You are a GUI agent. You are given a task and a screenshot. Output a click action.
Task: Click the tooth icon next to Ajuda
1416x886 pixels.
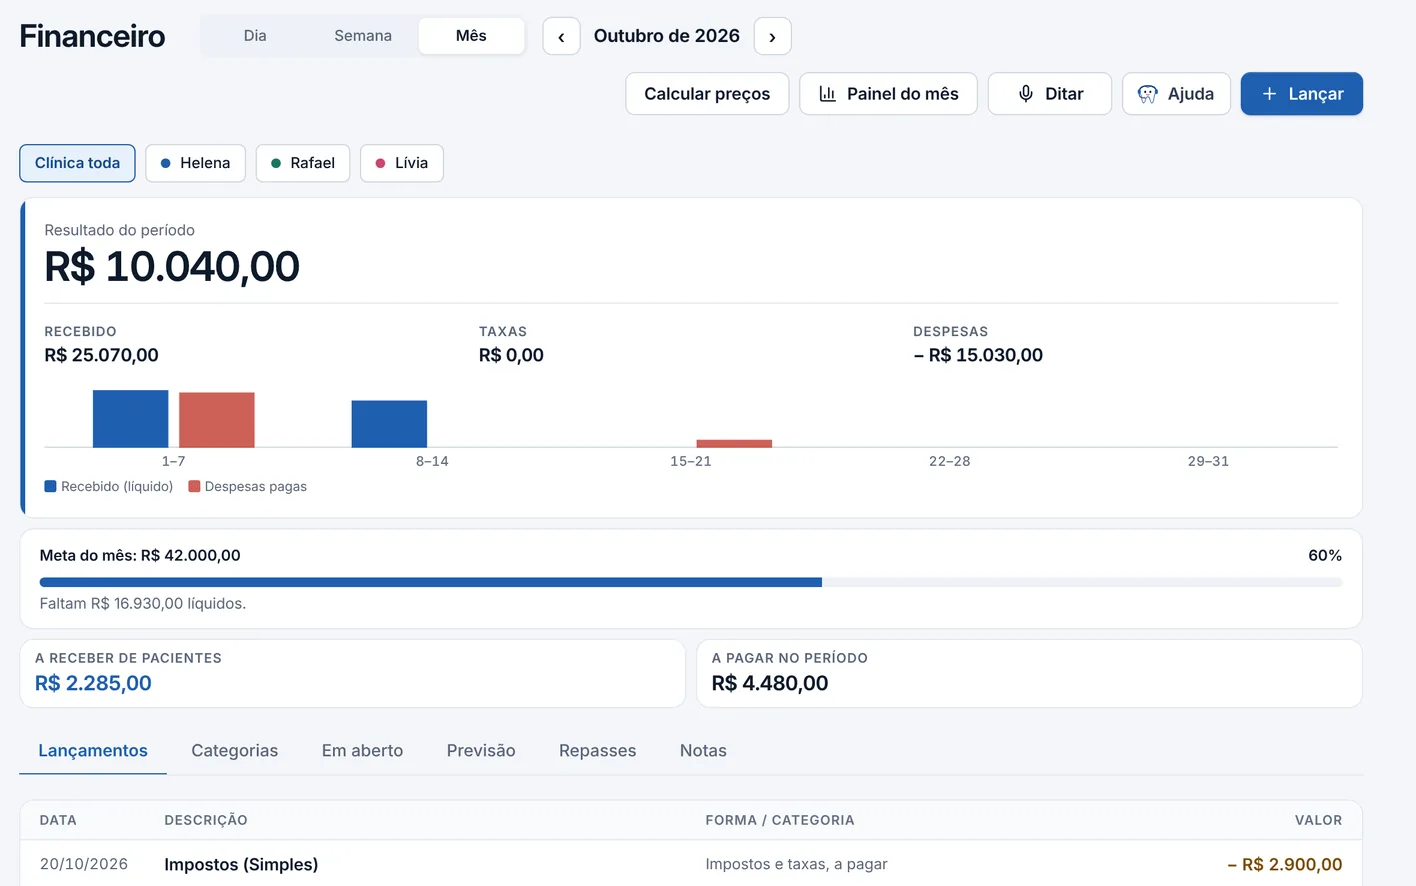1148,94
